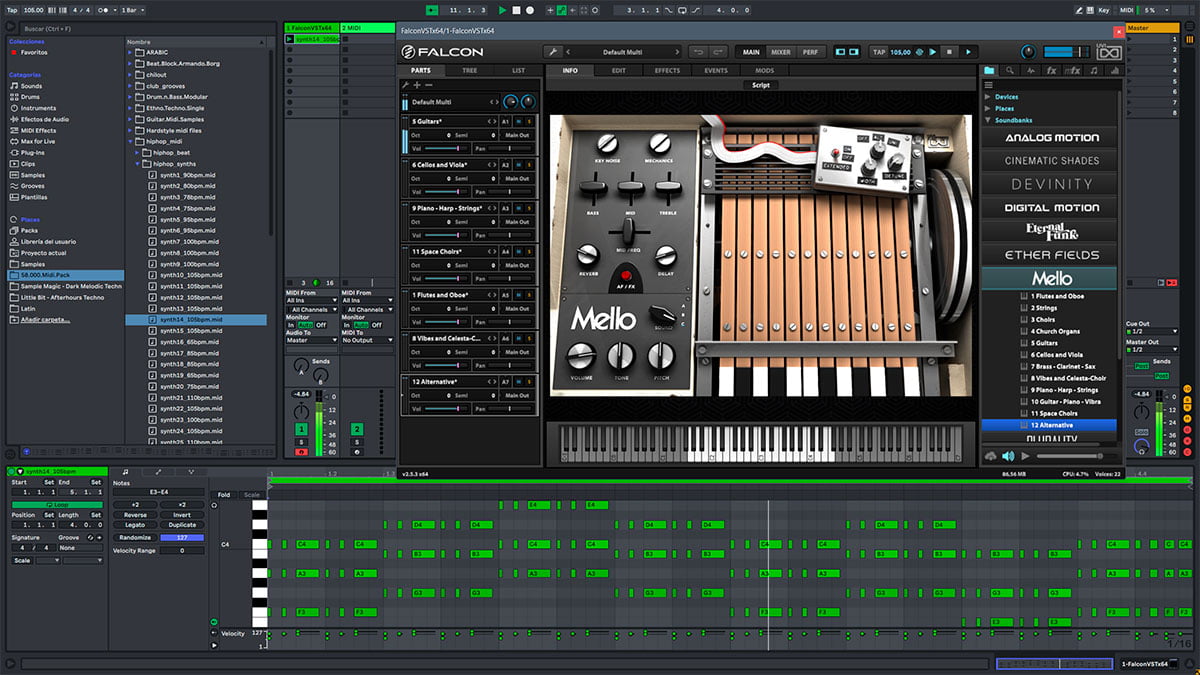The width and height of the screenshot is (1200, 675).
Task: Expand the ARABIC folder
Action: [x=131, y=51]
